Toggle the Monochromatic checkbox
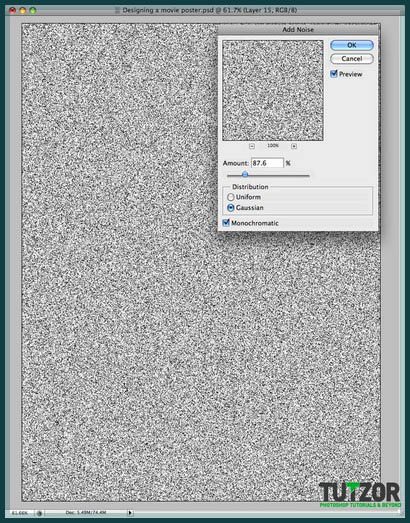Viewport: 410px width, 523px height. pos(226,222)
